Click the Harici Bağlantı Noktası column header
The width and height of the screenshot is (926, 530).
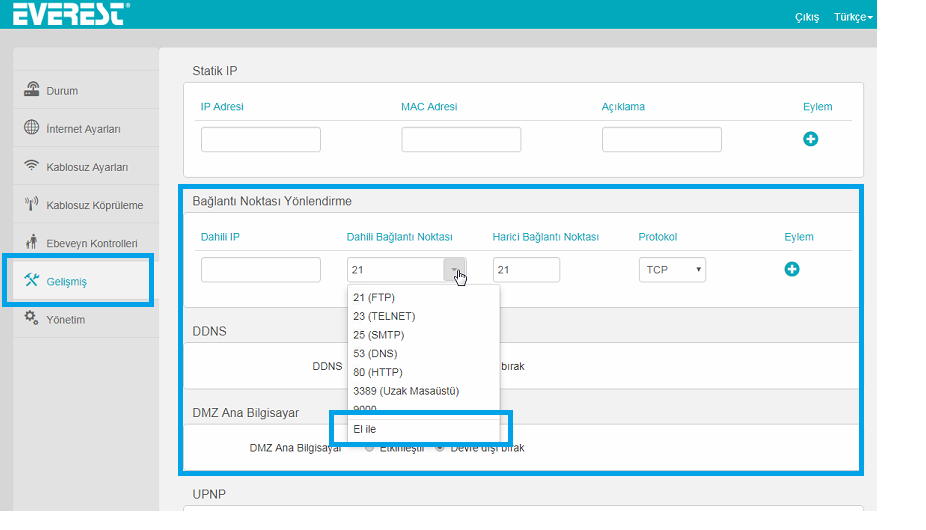pyautogui.click(x=546, y=236)
